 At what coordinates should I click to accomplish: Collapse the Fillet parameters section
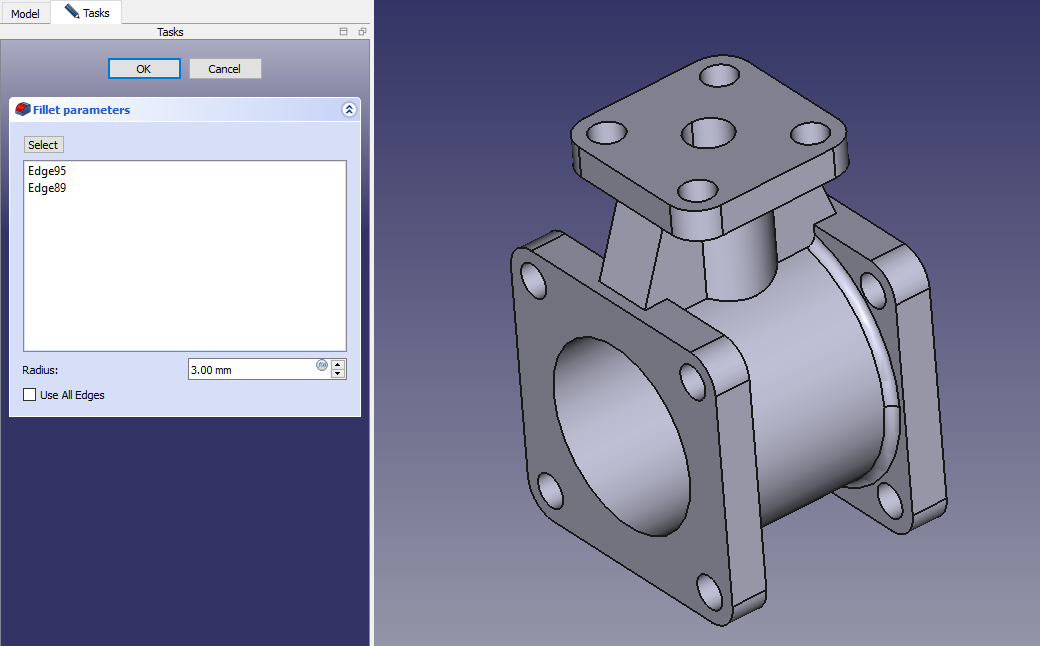tap(348, 110)
